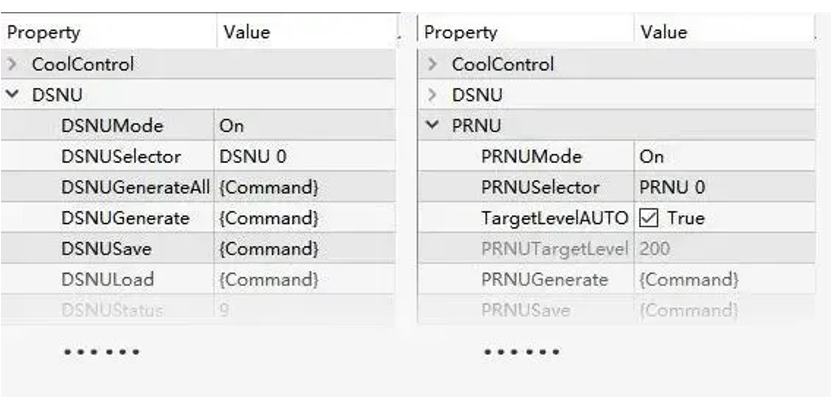Screen dimensions: 831x402
Task: Select the DSNUStatus property row
Action: coord(112,310)
